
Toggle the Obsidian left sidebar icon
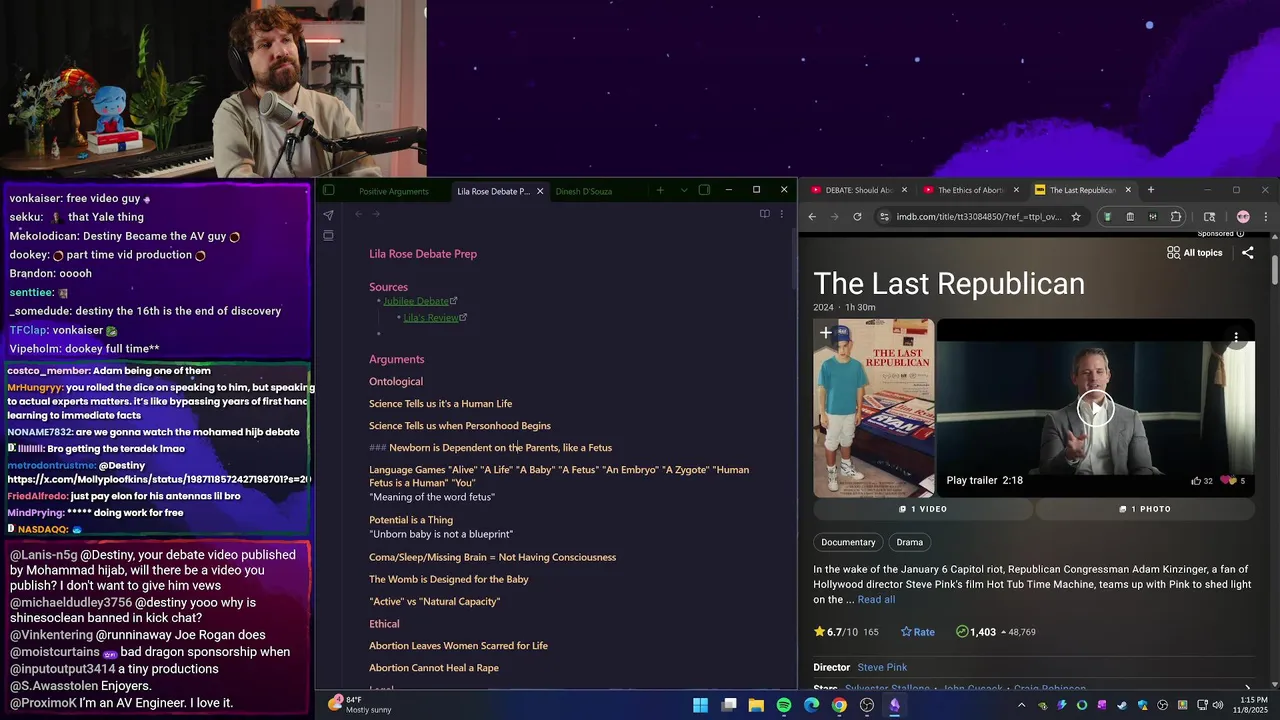click(x=328, y=190)
